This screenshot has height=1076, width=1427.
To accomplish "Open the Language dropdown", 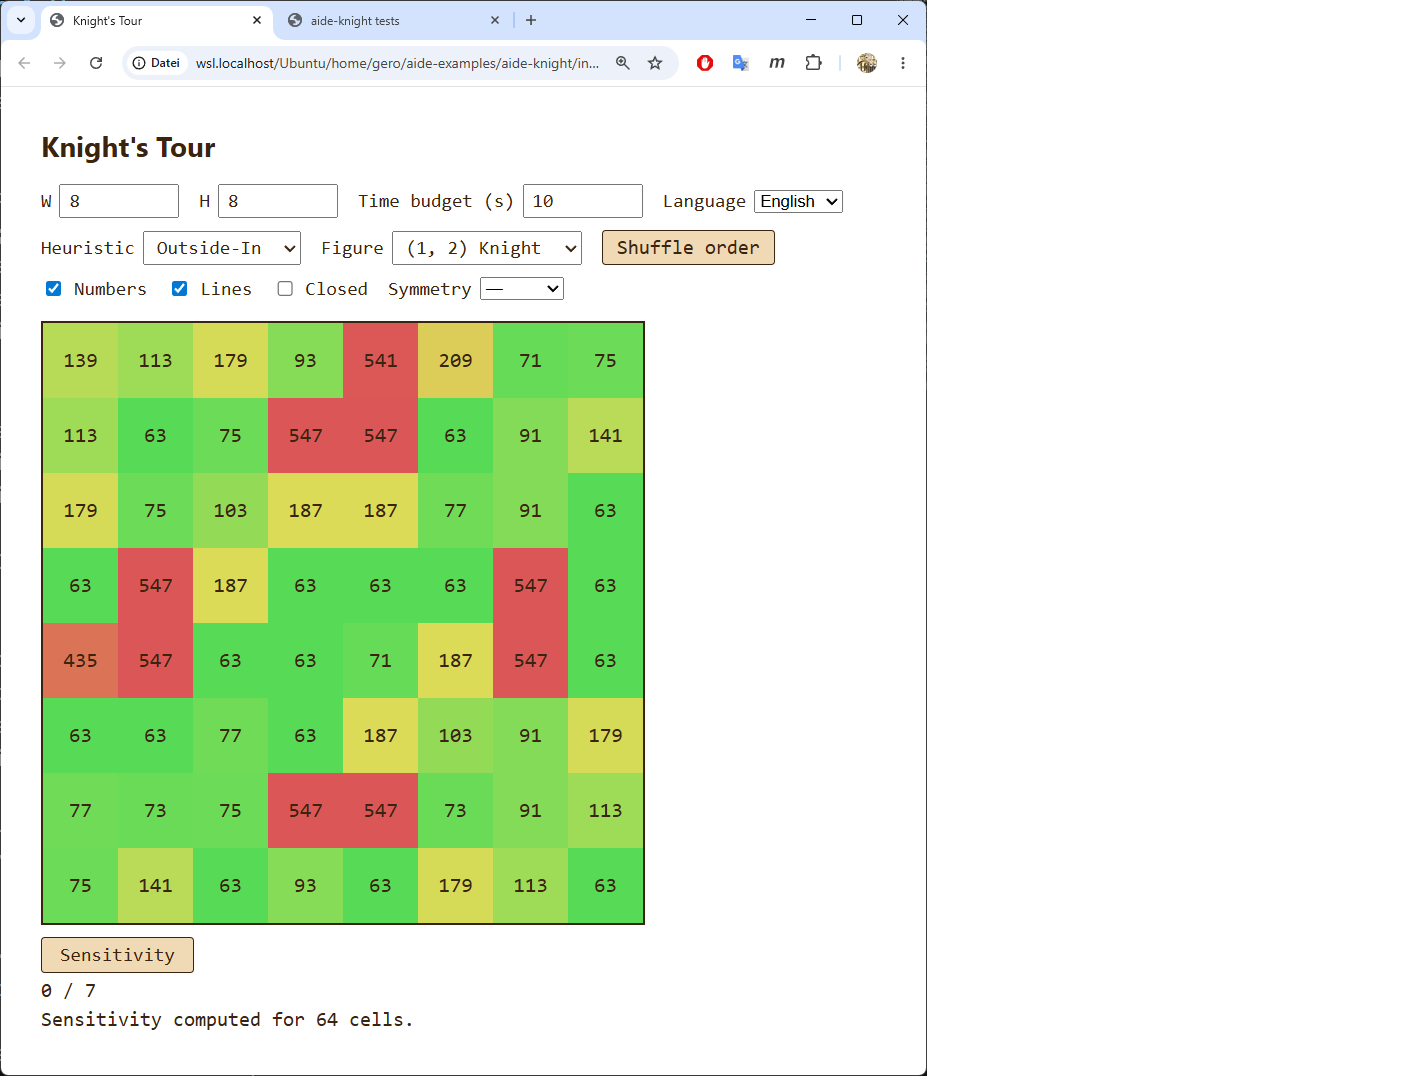I will click(798, 201).
